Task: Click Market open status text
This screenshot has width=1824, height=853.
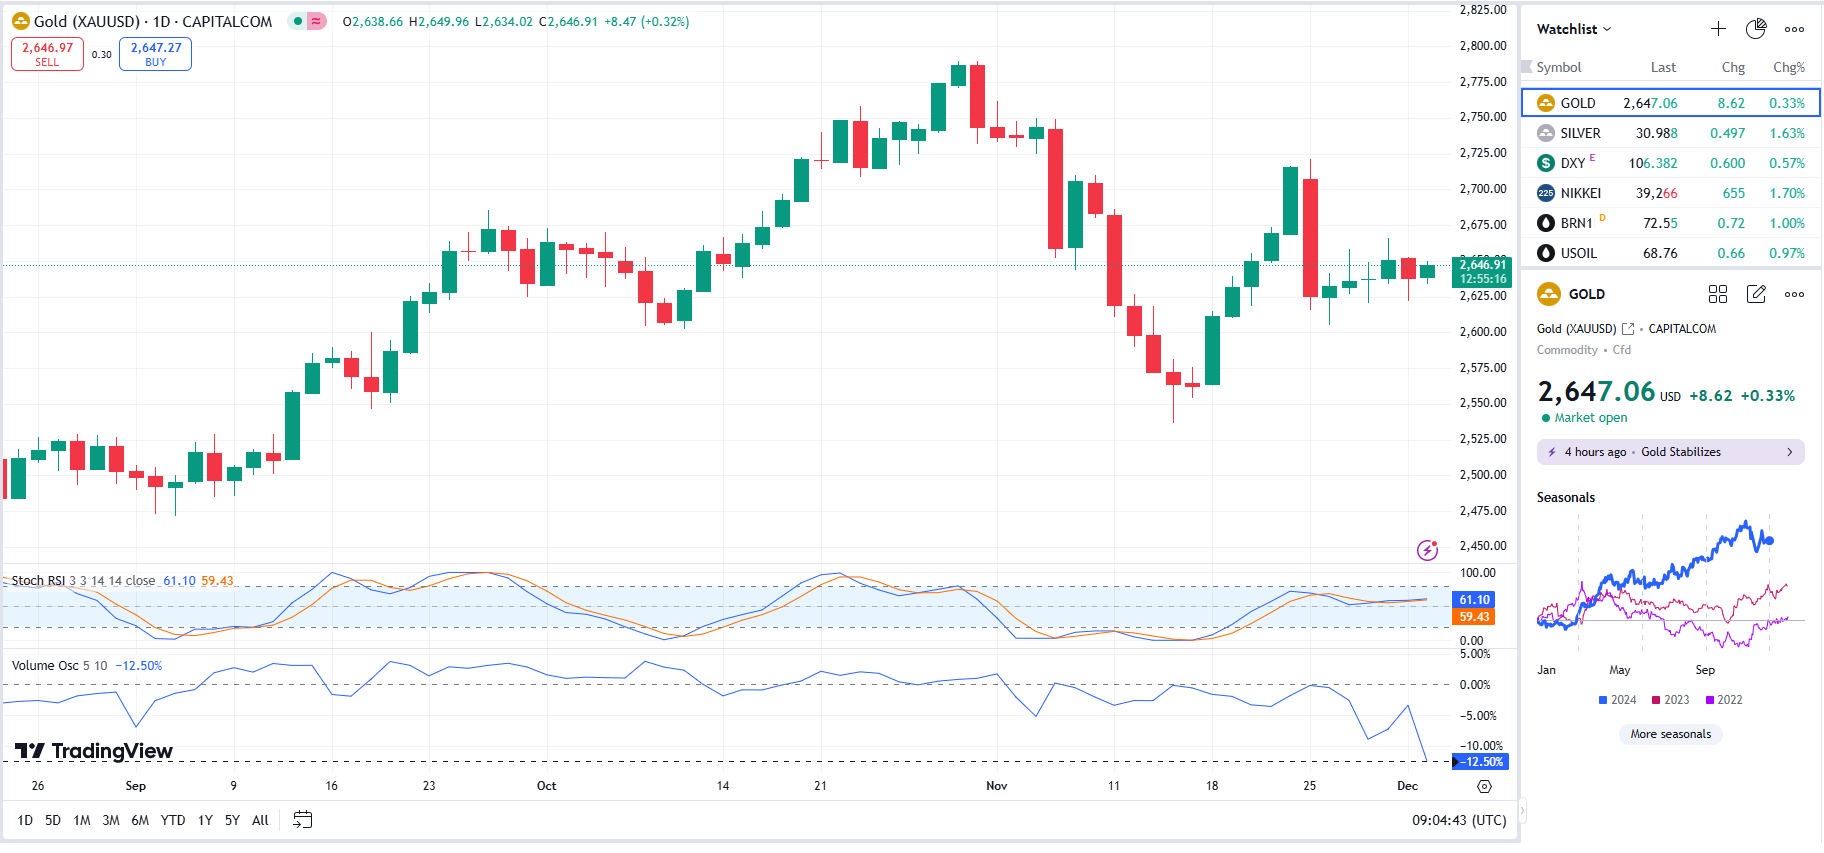Action: pos(1590,418)
